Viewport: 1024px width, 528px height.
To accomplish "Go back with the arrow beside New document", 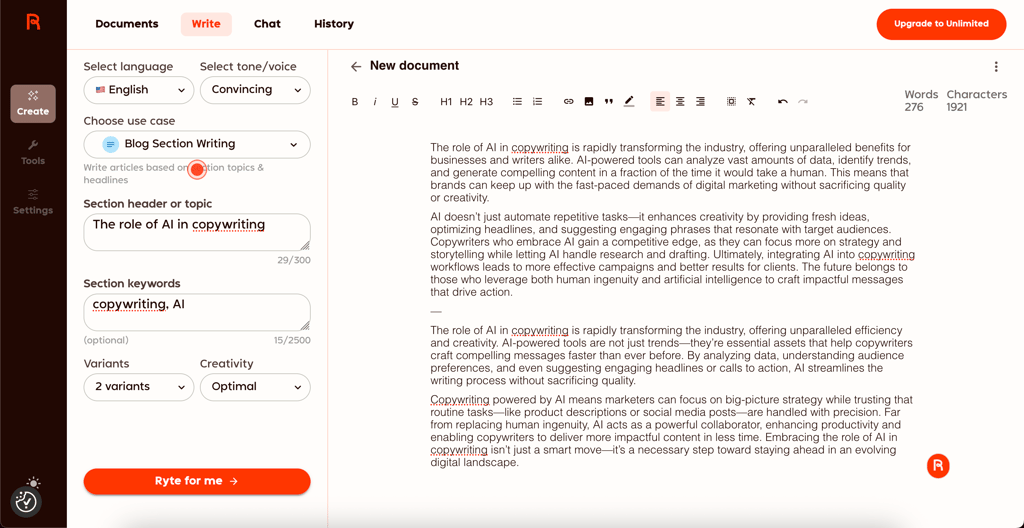I will 356,66.
